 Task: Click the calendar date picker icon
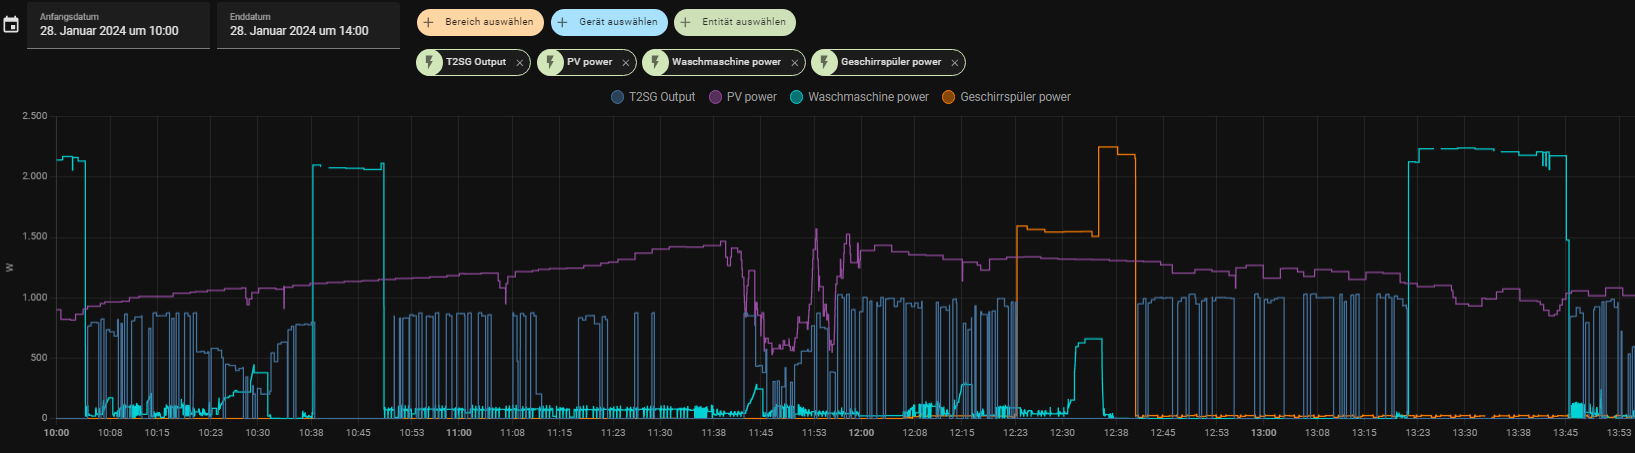pyautogui.click(x=11, y=25)
